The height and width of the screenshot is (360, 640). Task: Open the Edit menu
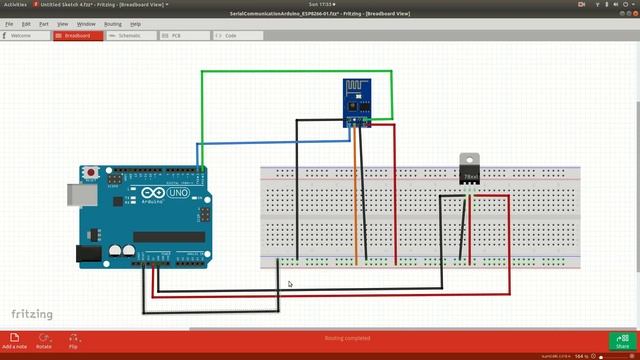tap(26, 24)
